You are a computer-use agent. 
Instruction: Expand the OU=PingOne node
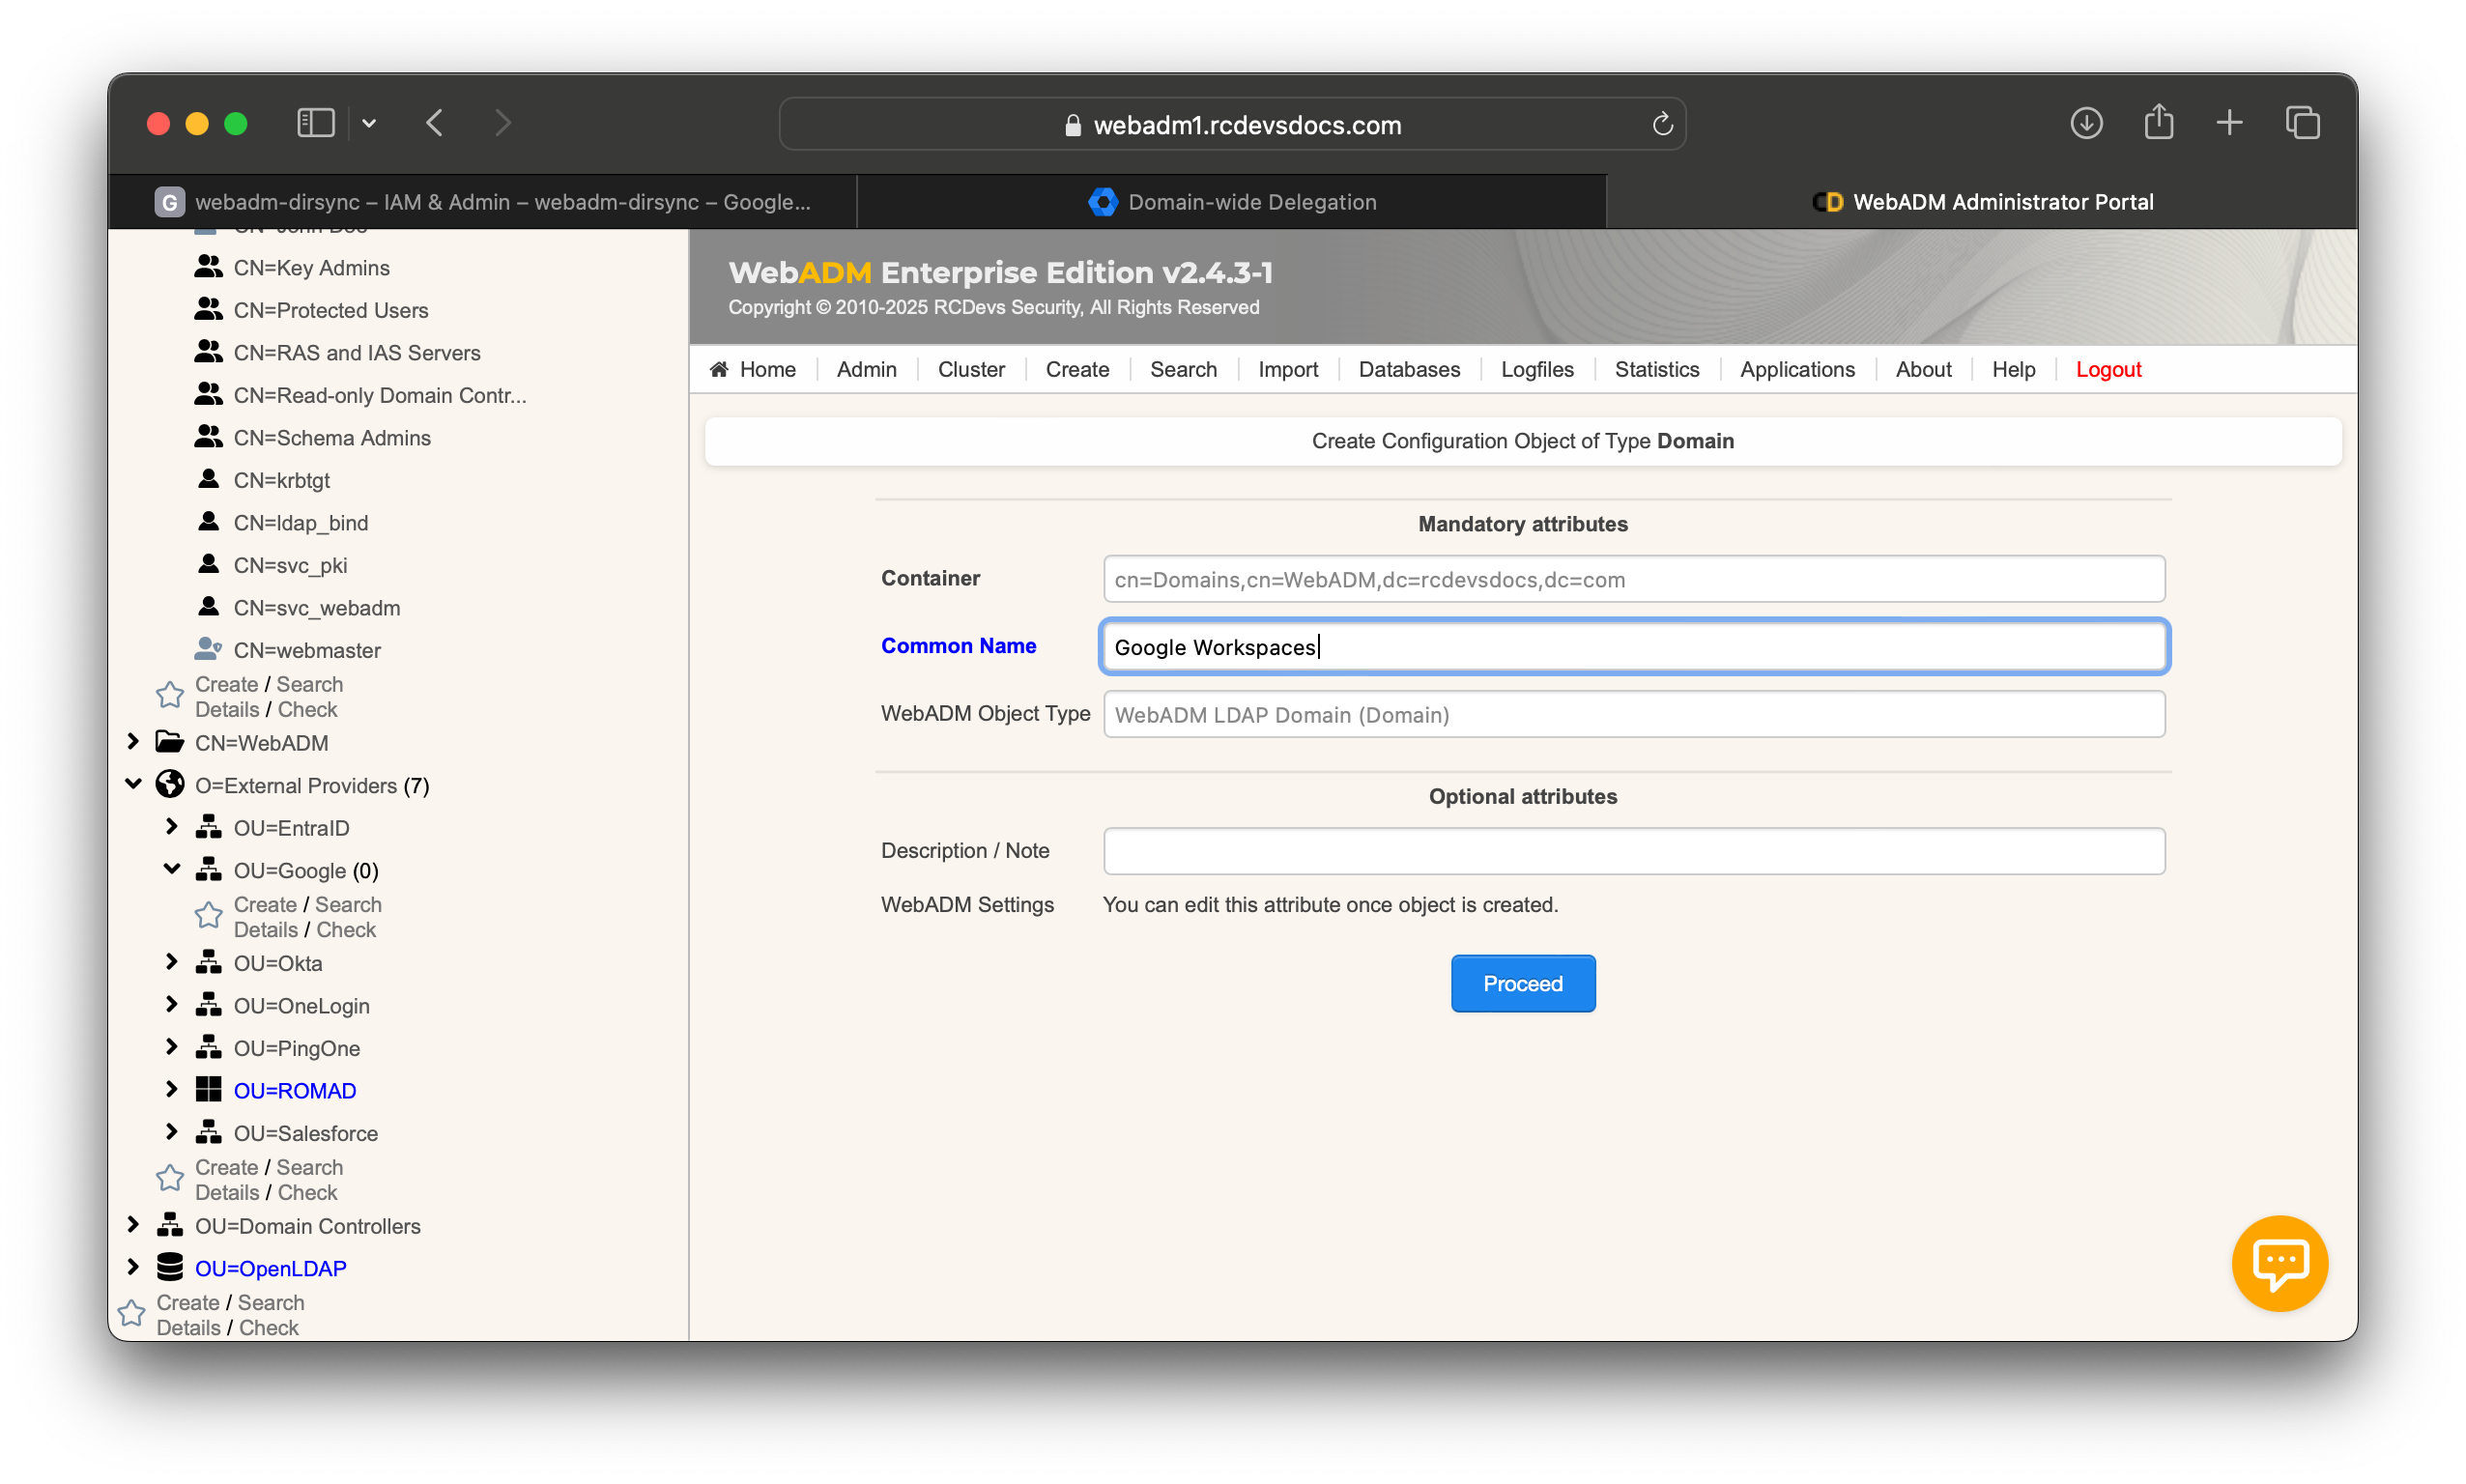[171, 1046]
